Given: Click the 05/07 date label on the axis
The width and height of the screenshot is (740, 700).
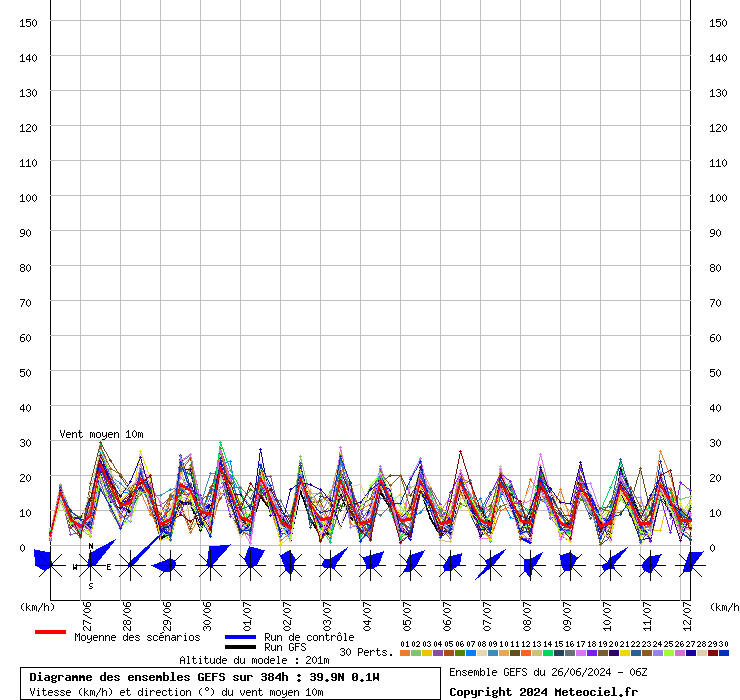Looking at the screenshot, I should click(408, 613).
